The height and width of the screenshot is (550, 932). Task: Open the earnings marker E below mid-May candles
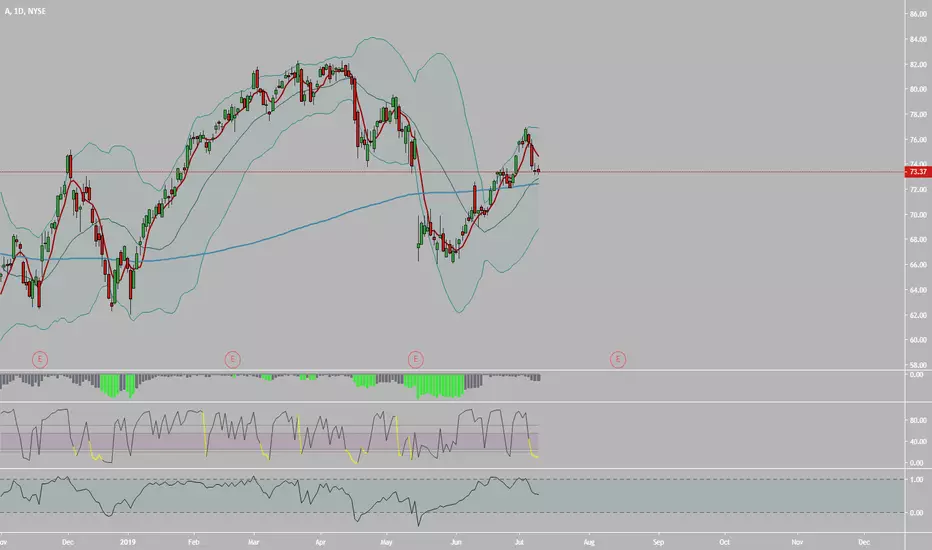pos(415,359)
